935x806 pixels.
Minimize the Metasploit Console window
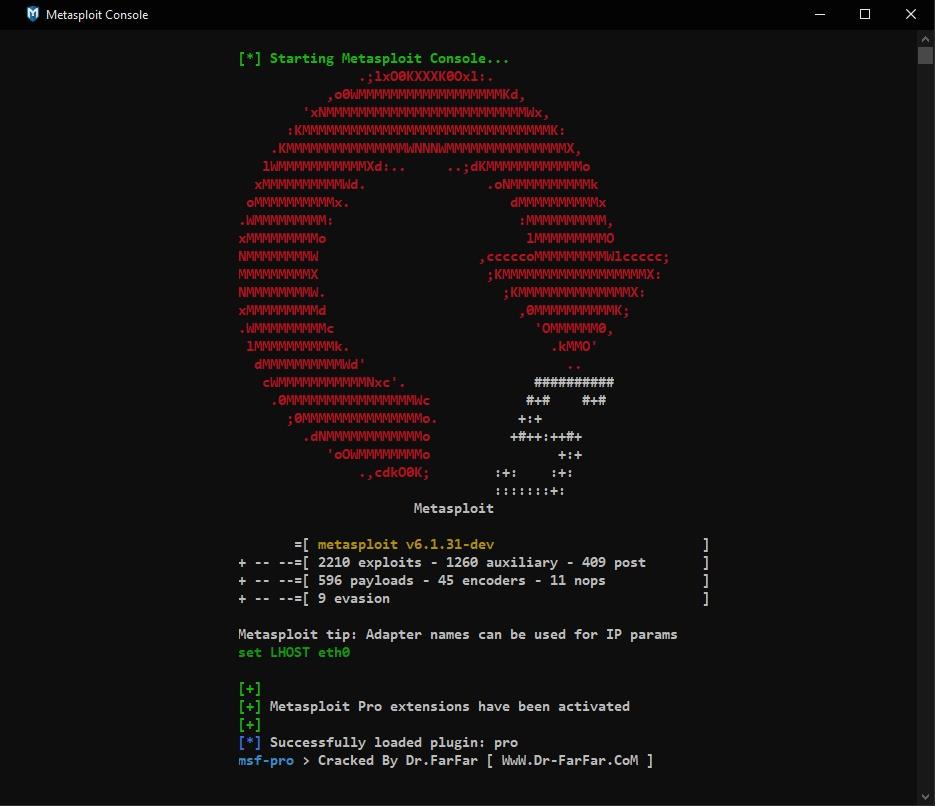820,14
